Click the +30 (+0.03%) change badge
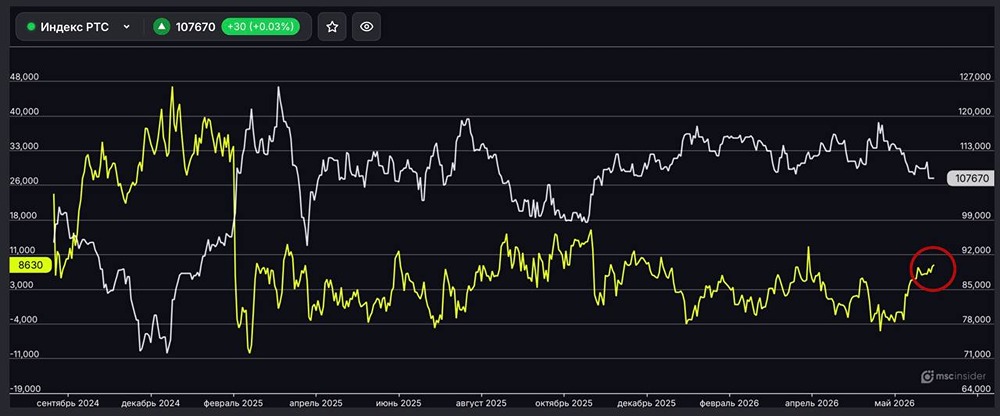 tap(260, 27)
